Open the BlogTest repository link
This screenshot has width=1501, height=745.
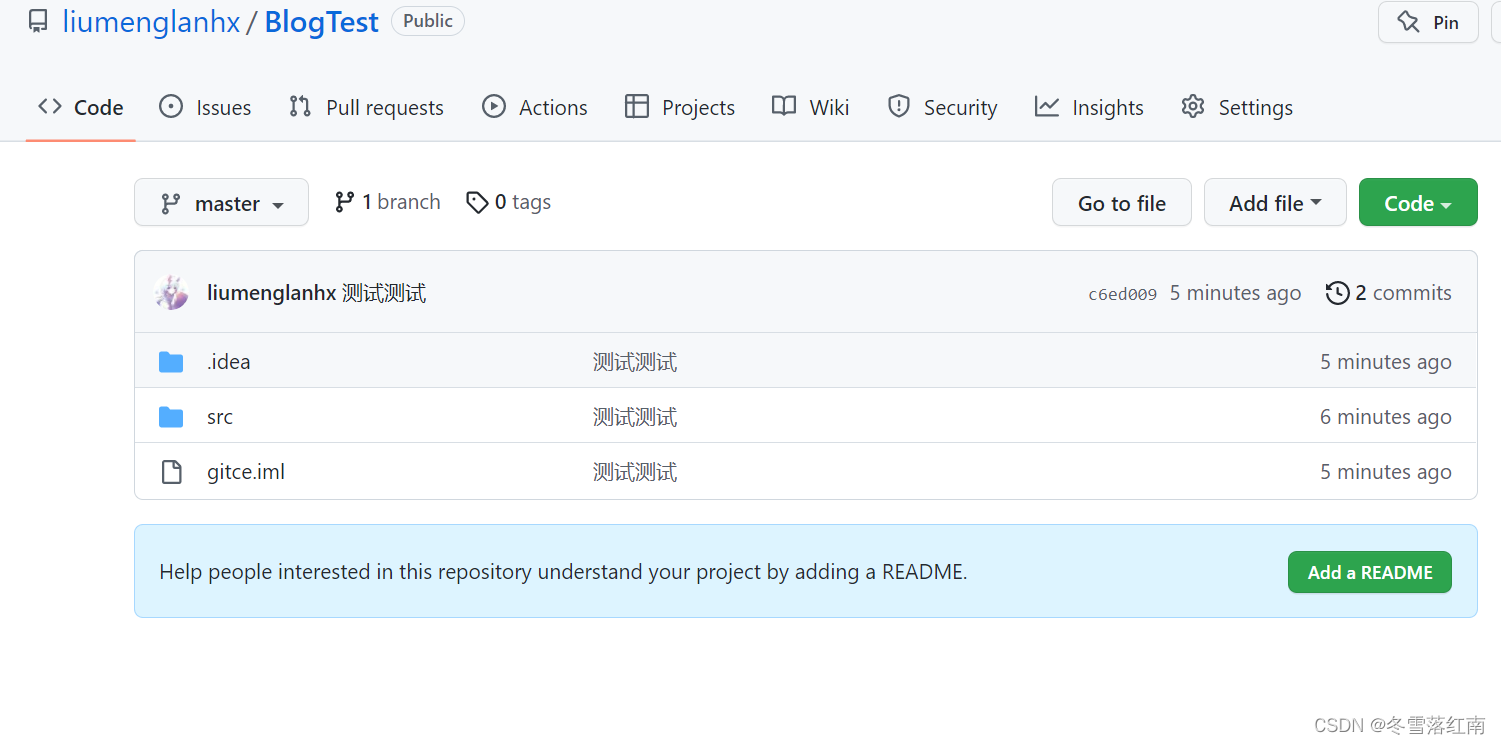coord(321,22)
